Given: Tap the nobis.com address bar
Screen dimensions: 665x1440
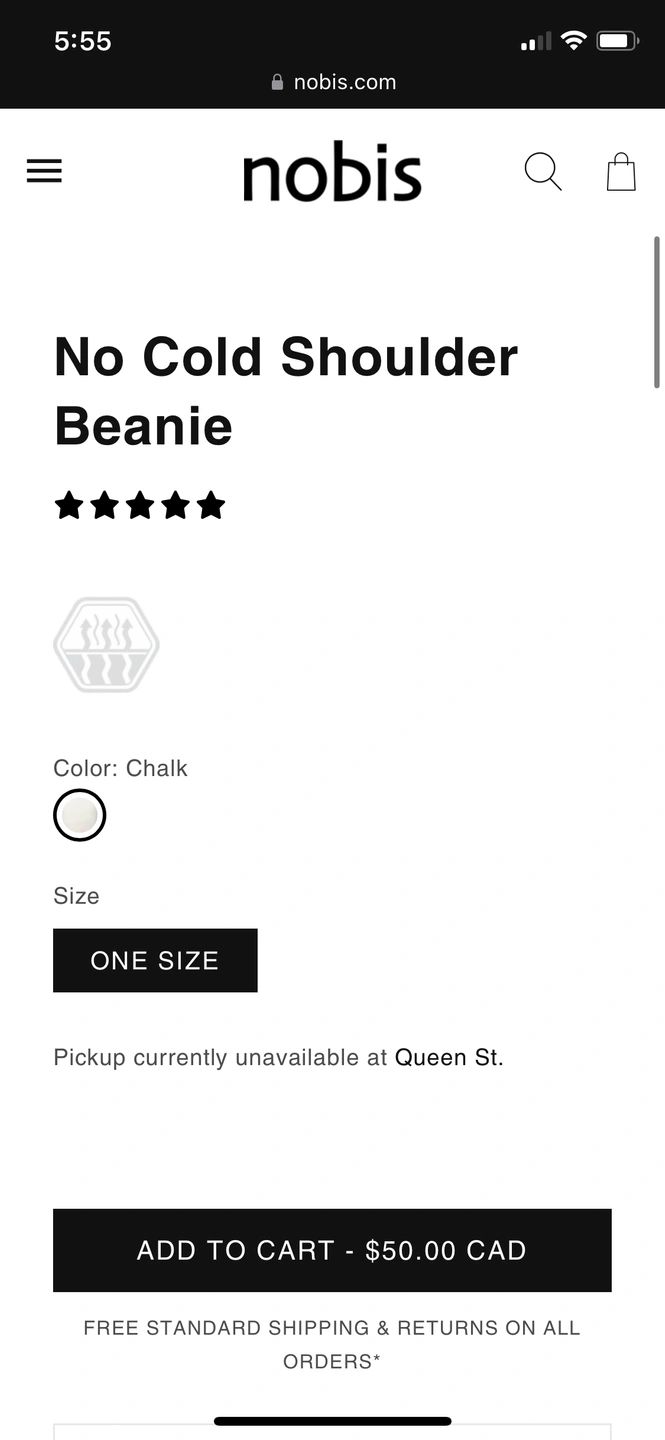Looking at the screenshot, I should [333, 82].
